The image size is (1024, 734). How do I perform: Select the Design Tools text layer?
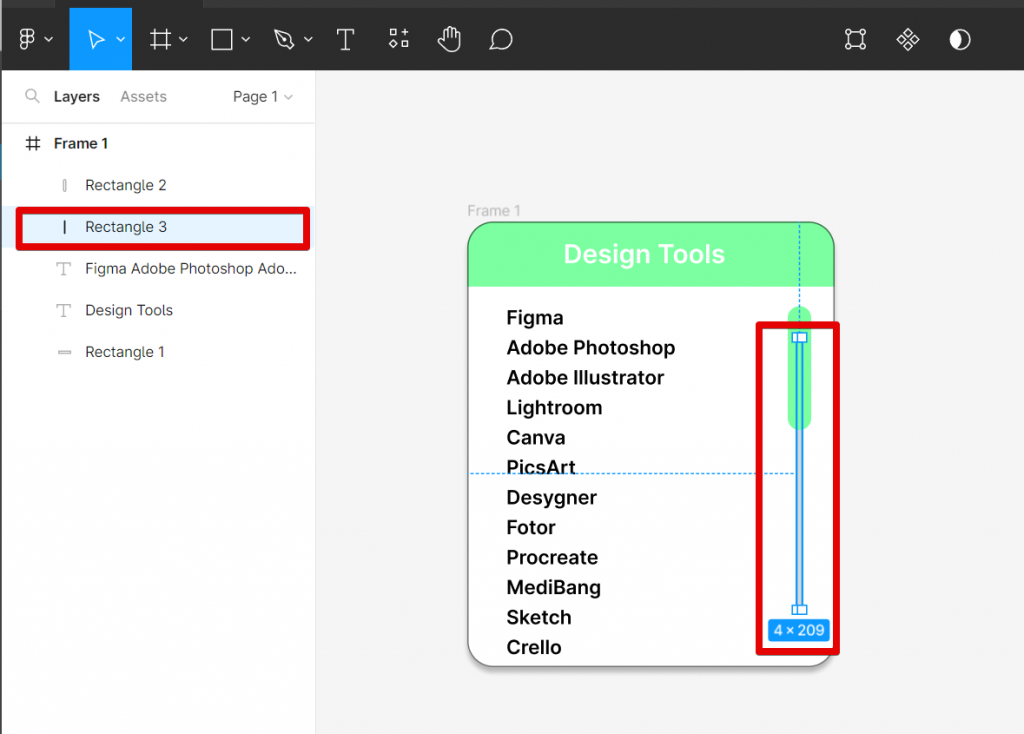(x=129, y=310)
